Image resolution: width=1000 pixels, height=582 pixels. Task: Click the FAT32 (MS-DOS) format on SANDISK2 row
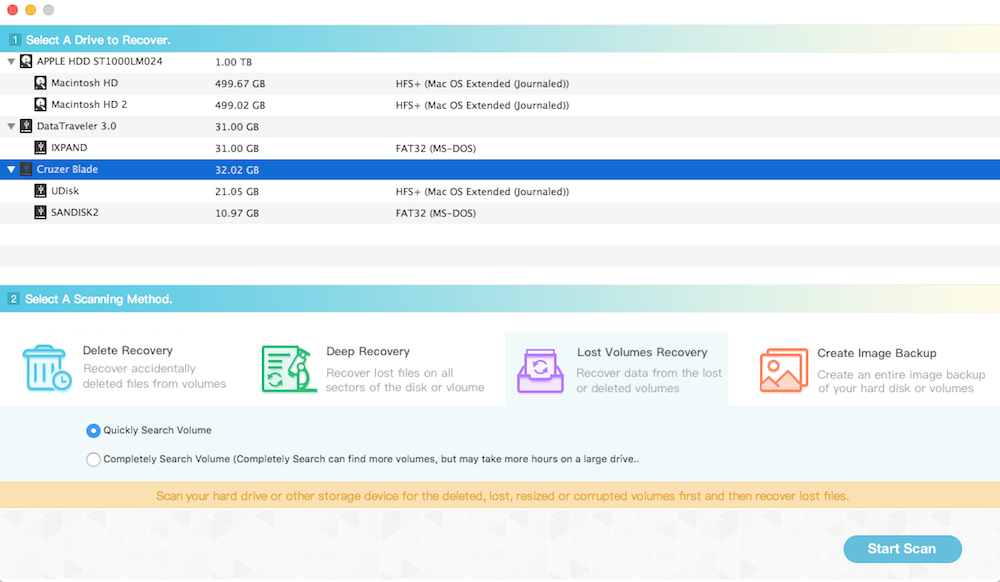(436, 214)
